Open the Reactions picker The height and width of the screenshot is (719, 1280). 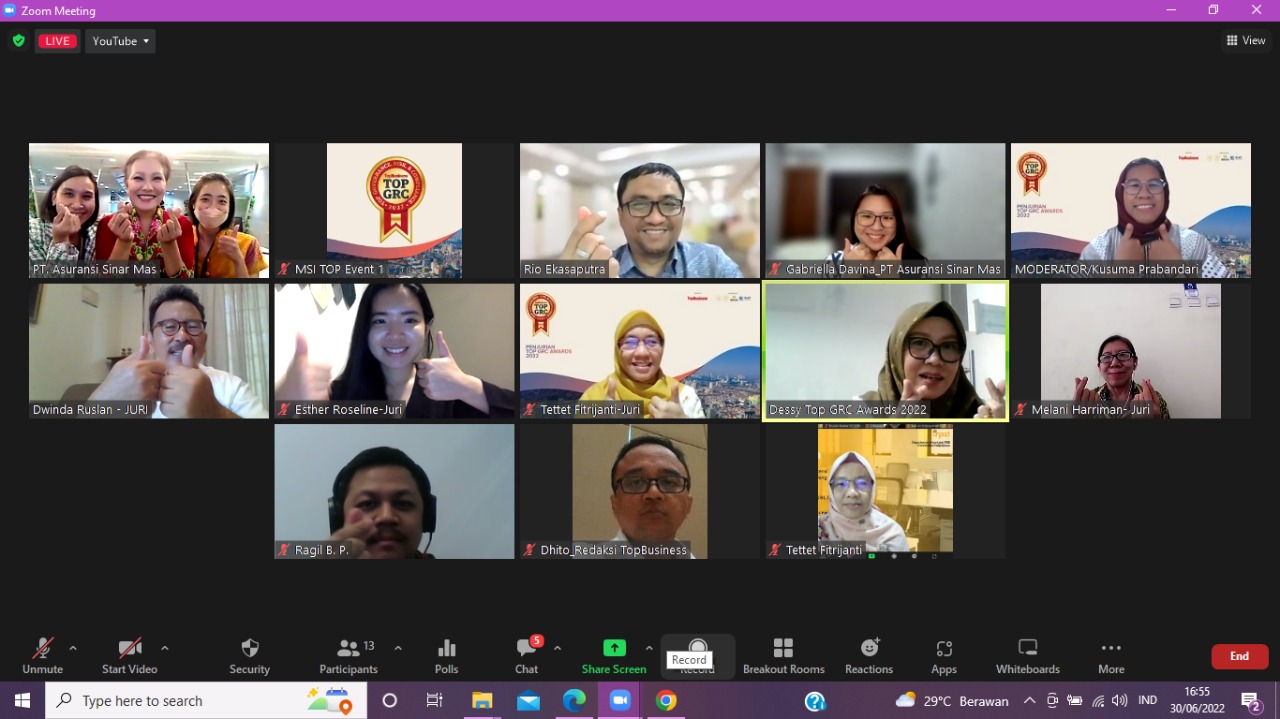[x=869, y=655]
